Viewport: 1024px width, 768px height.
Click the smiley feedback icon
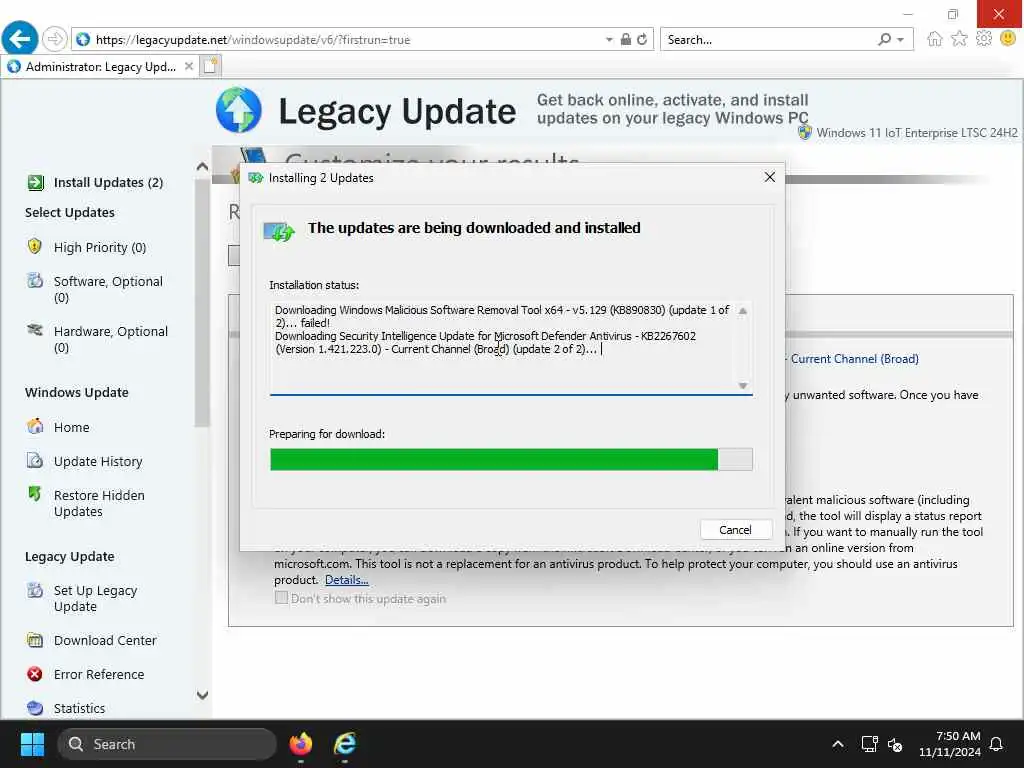1008,39
